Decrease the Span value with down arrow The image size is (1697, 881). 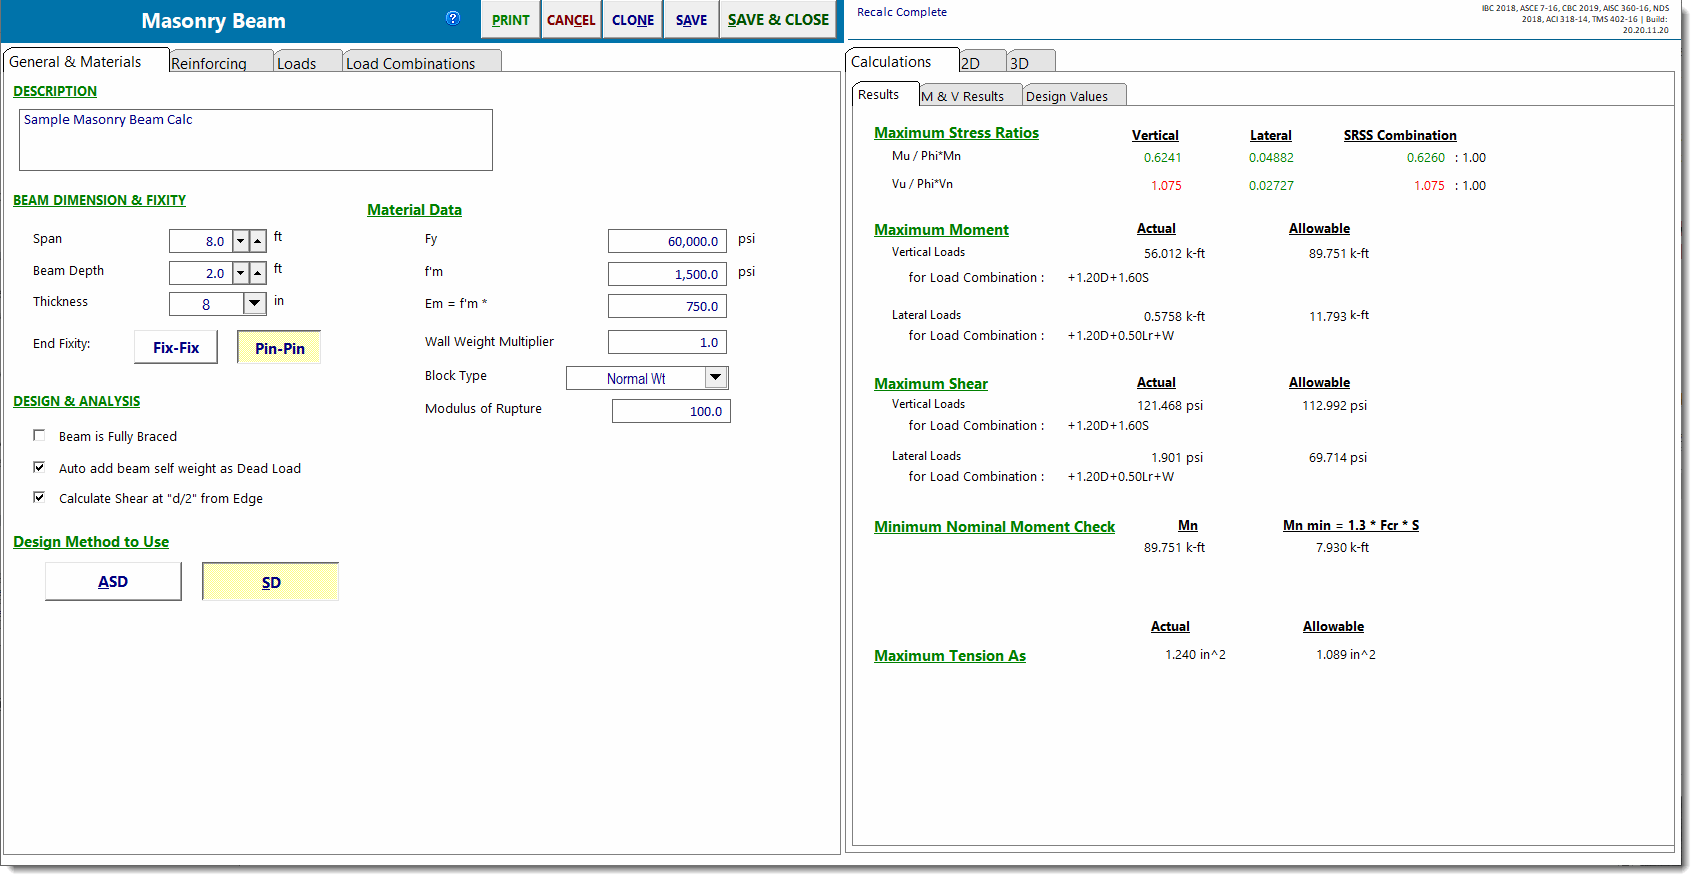240,241
